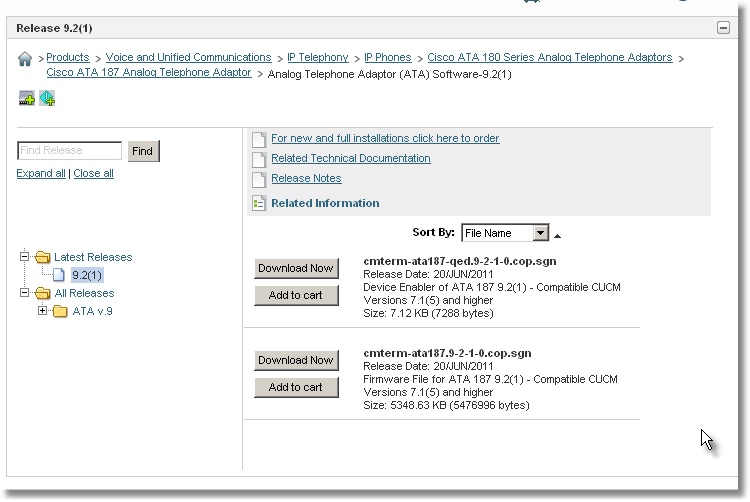Collapse the Release 9.2(1) panel
Screen dimensions: 750x502
(723, 28)
